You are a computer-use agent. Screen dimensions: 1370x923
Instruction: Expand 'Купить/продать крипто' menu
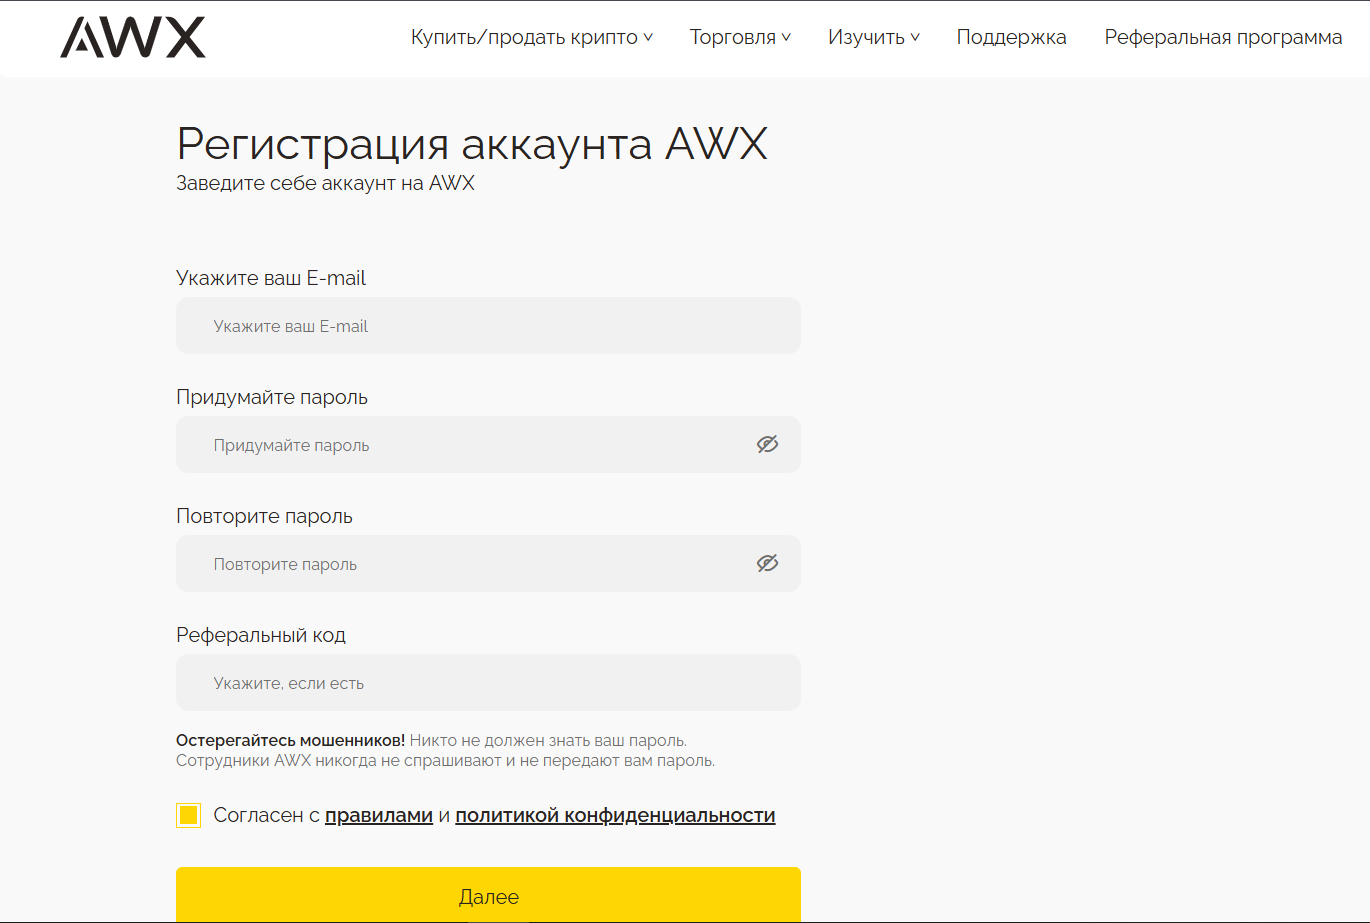click(531, 38)
